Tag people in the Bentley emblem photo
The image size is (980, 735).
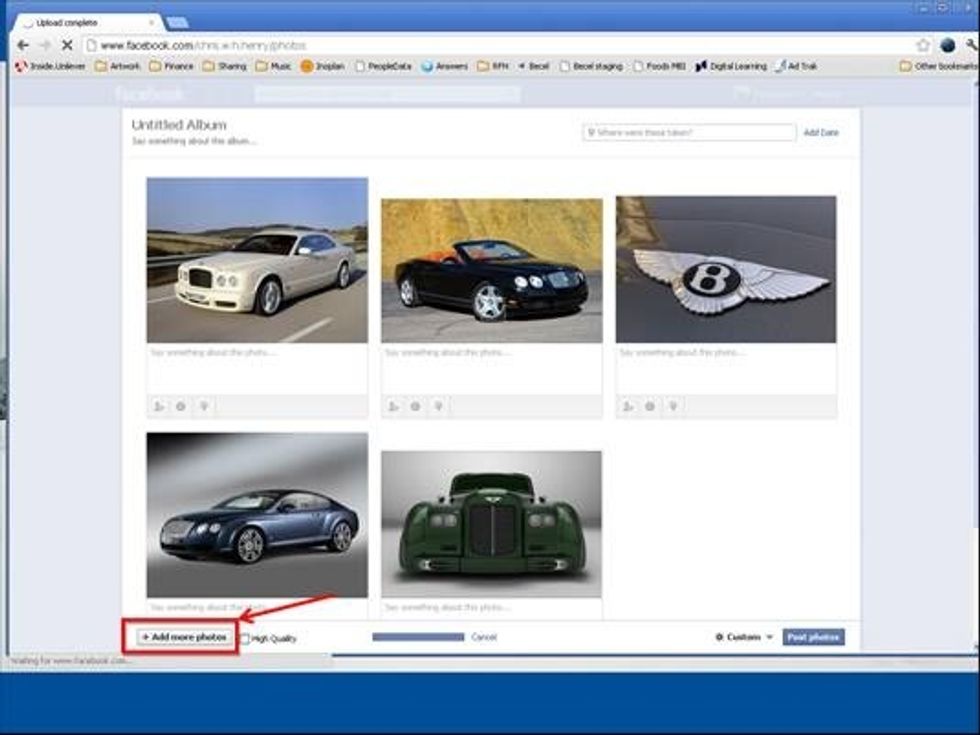(x=628, y=406)
